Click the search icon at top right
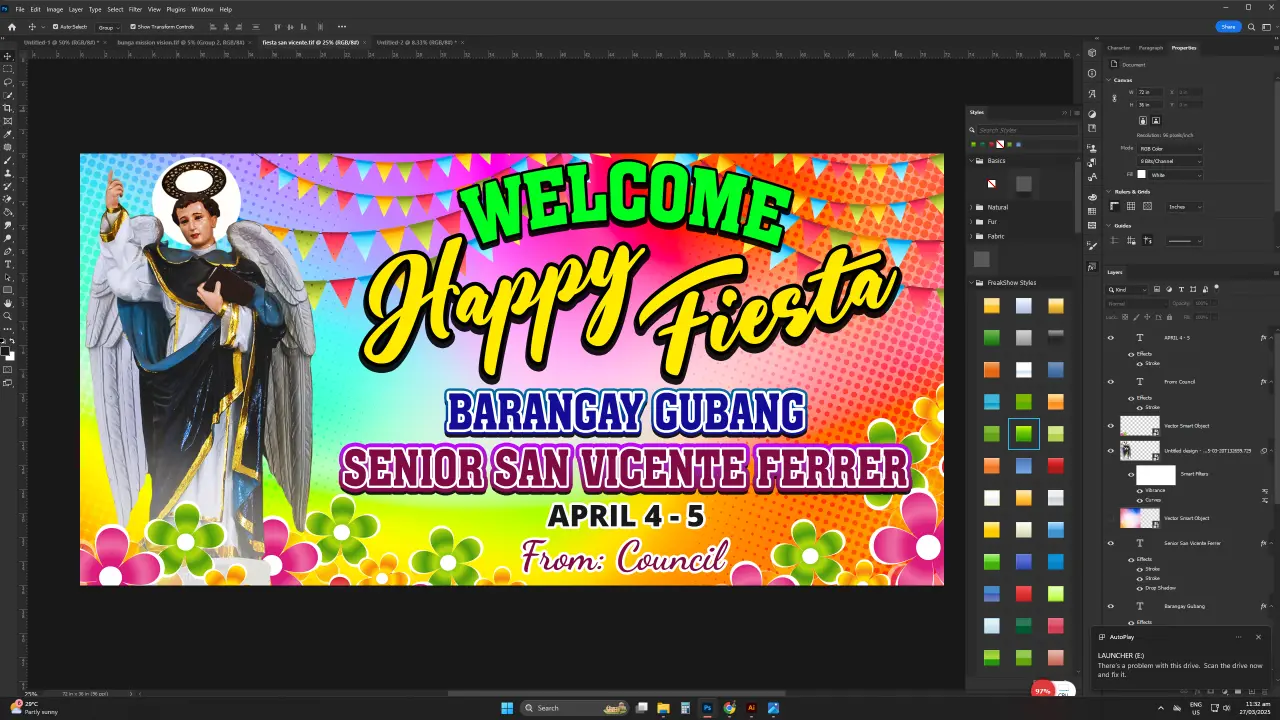 (x=1249, y=27)
